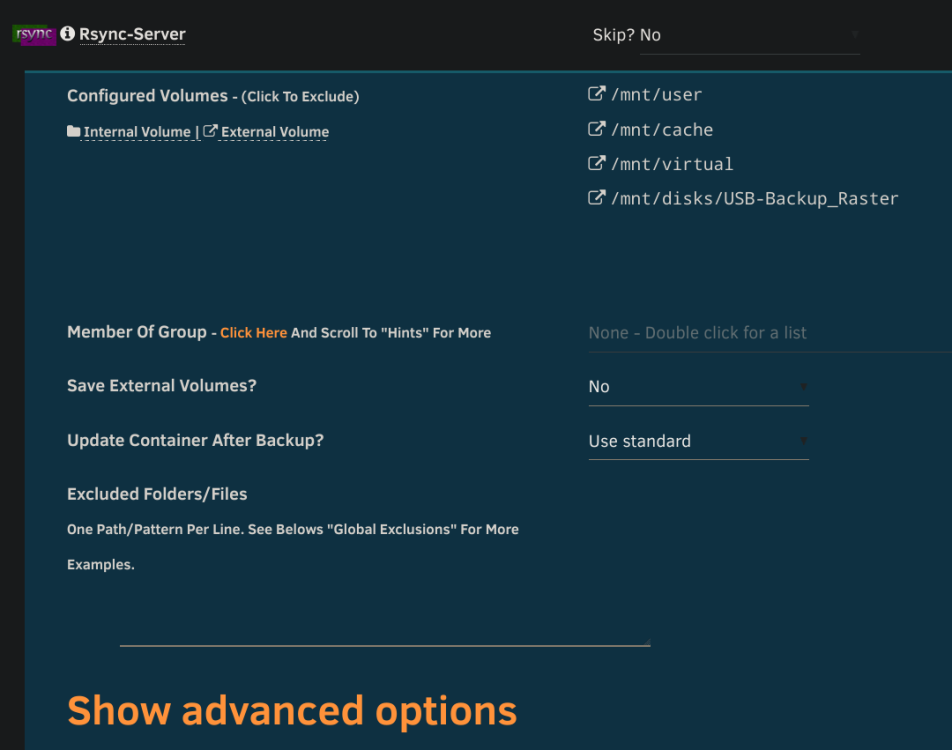
Task: Click the External Volume legend label
Action: [x=275, y=132]
